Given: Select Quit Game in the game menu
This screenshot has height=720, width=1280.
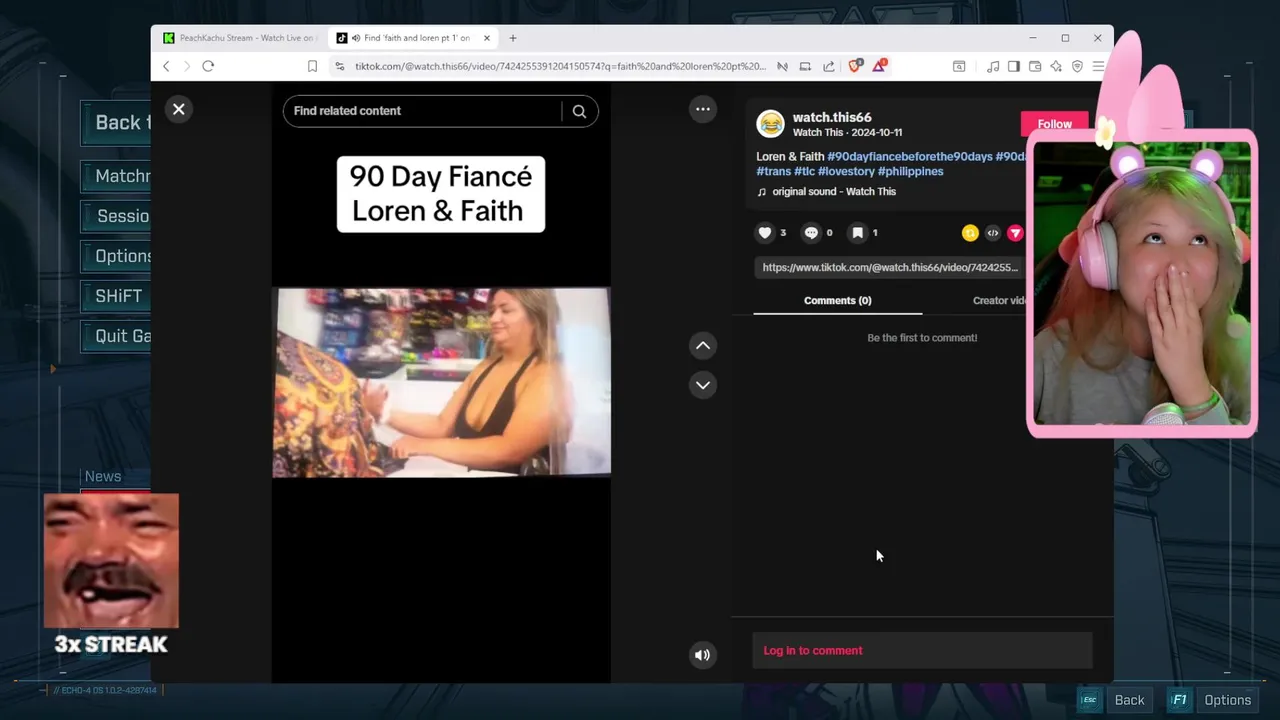Looking at the screenshot, I should 118,336.
